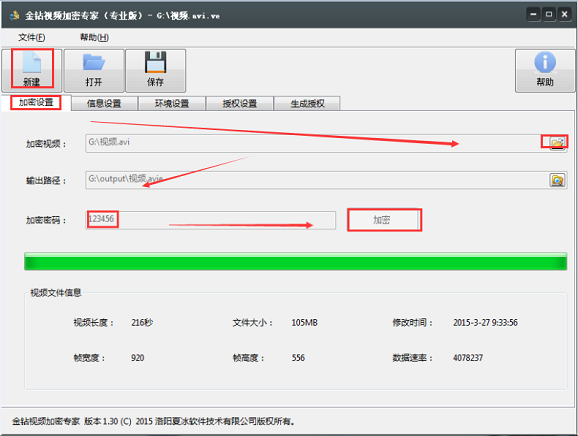Viewport: 578px width, 436px height.
Task: Open the 帮助(H) menu
Action: click(x=94, y=37)
